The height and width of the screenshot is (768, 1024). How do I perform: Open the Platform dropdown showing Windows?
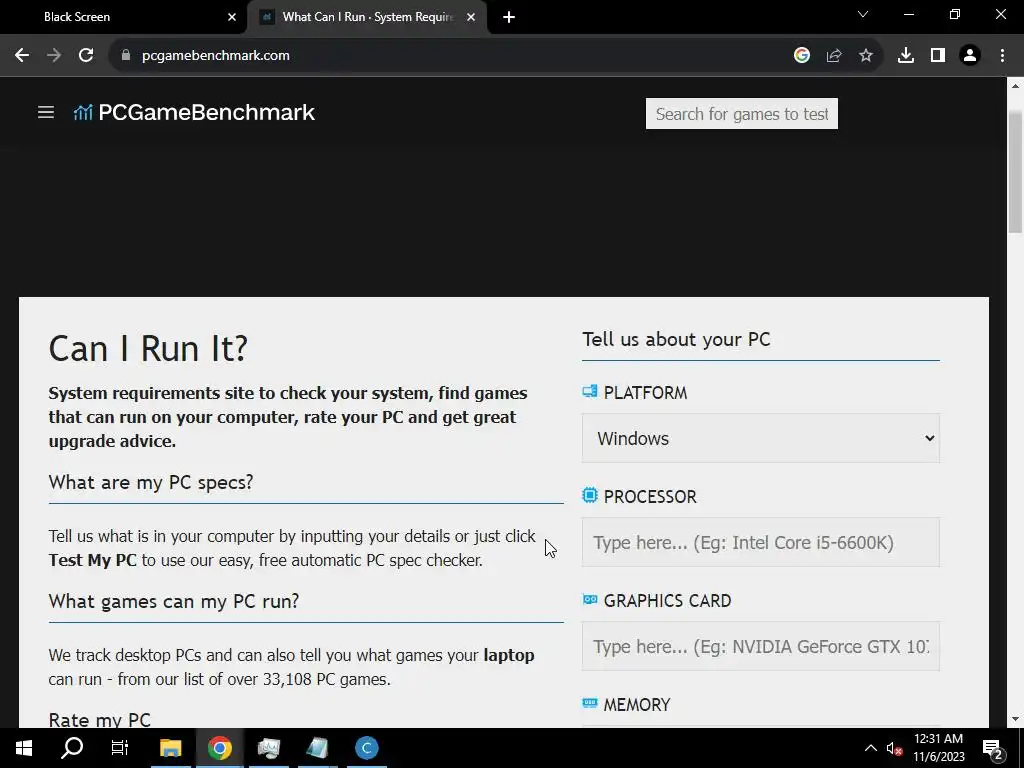(760, 438)
